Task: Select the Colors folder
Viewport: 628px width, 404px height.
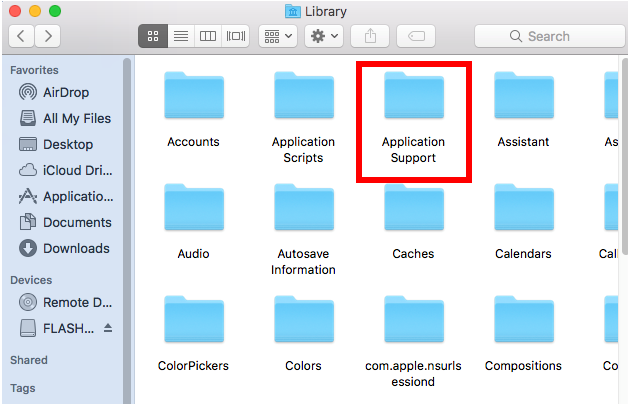Action: point(304,334)
